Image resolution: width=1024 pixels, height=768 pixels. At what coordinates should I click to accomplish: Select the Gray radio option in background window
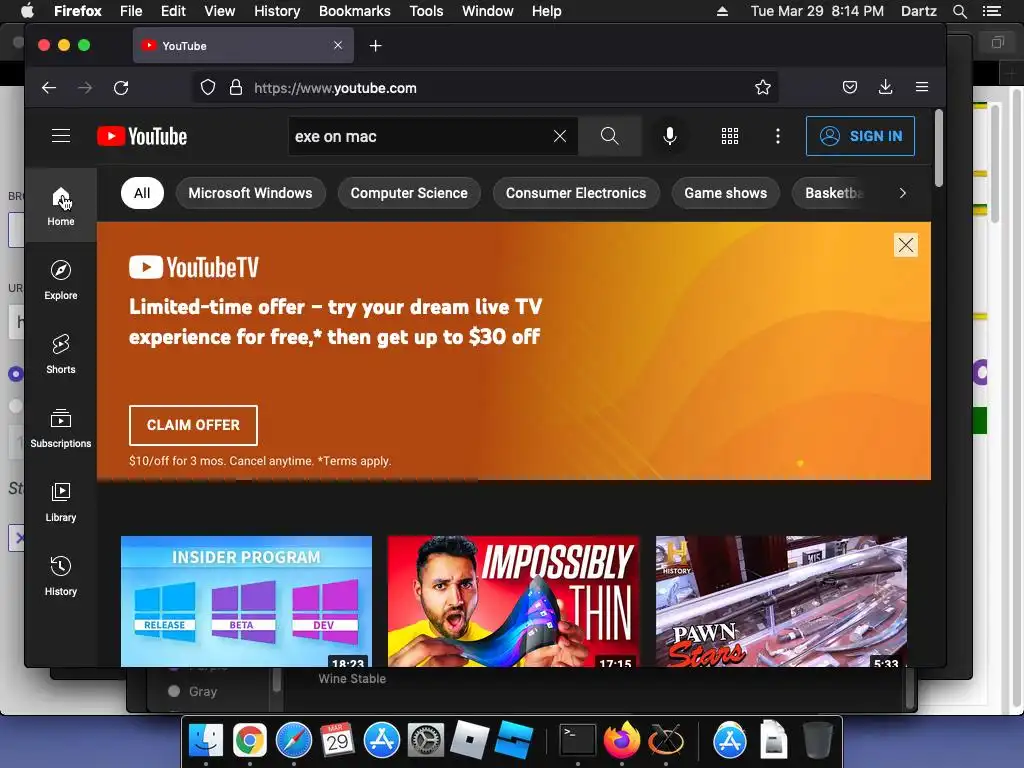pos(174,691)
